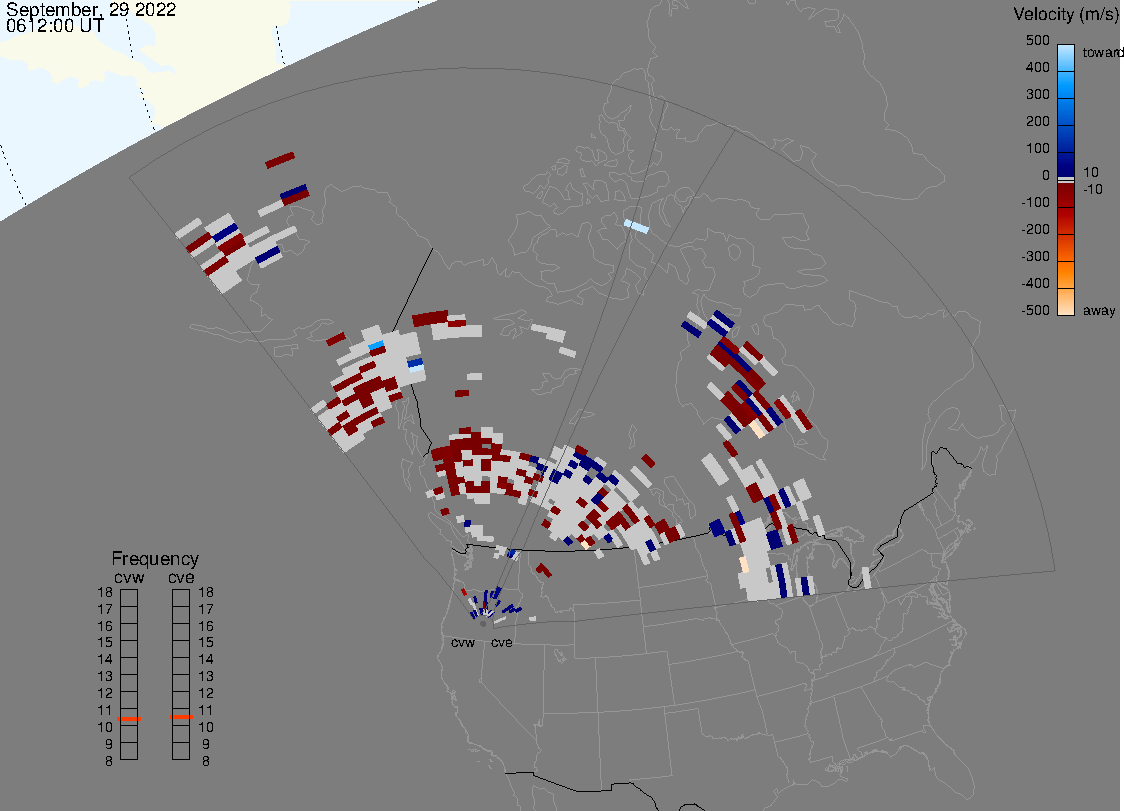Click the 8 label right of cve bar

pos(206,761)
